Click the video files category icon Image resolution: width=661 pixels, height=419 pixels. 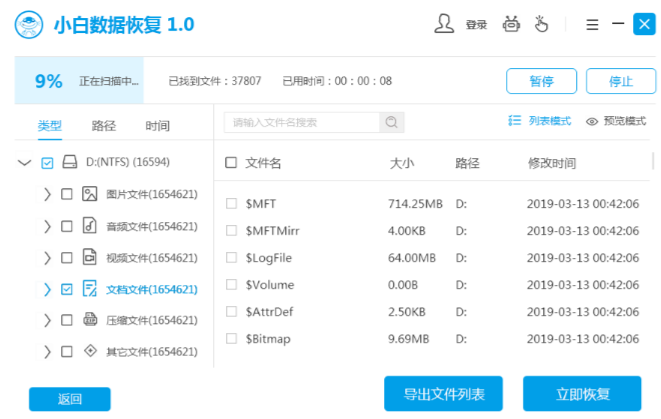pyautogui.click(x=89, y=257)
